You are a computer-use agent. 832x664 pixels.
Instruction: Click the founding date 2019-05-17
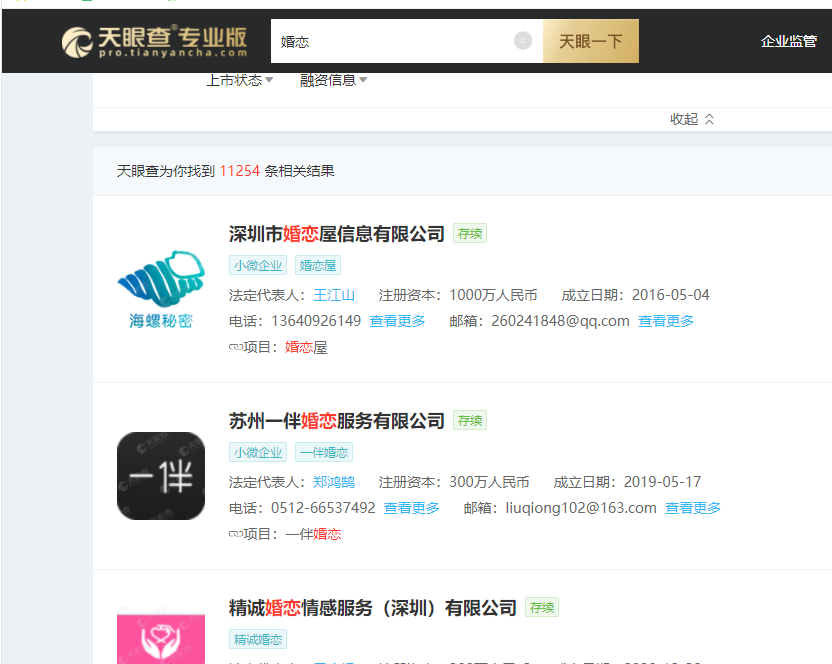point(662,481)
